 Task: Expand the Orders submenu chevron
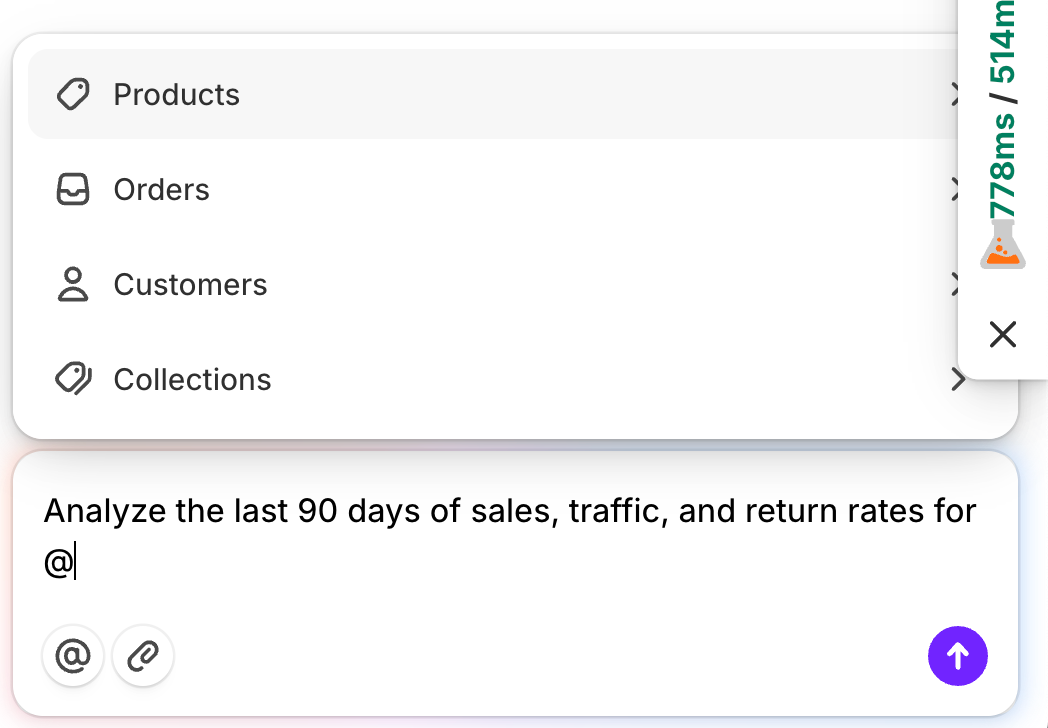[954, 190]
